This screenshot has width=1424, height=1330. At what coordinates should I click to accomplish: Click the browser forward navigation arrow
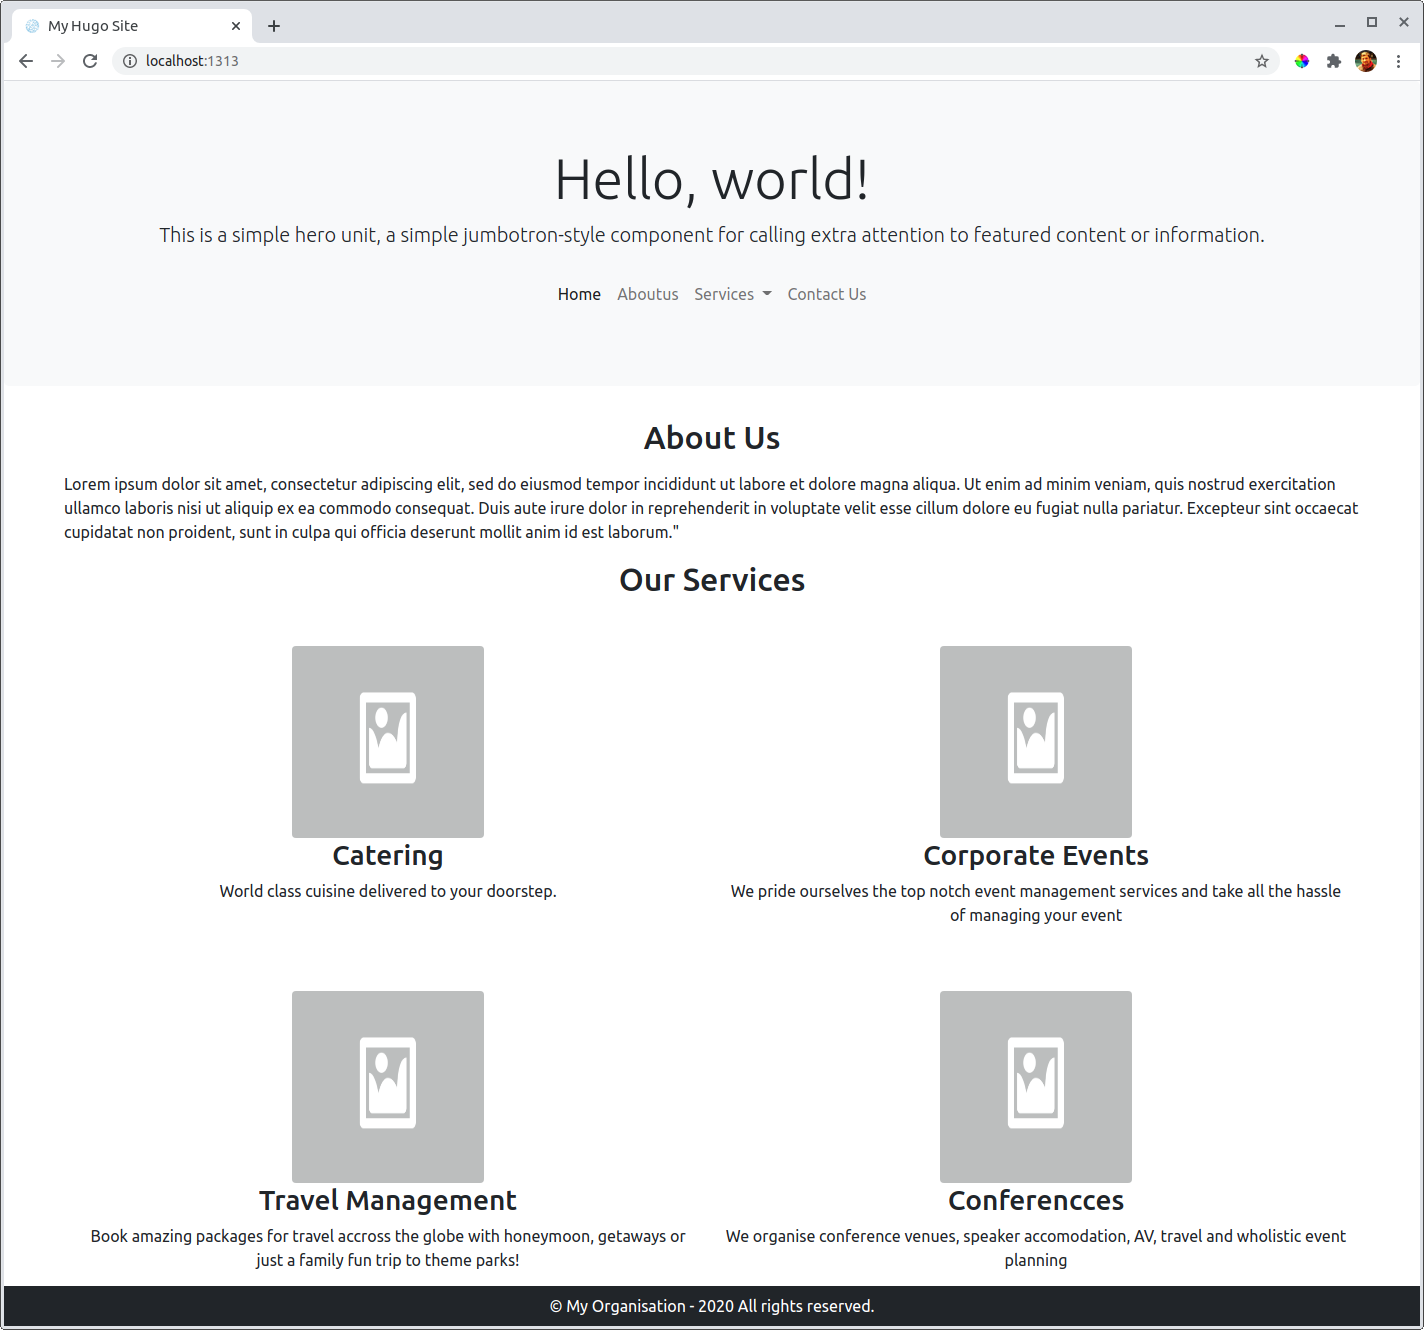57,61
